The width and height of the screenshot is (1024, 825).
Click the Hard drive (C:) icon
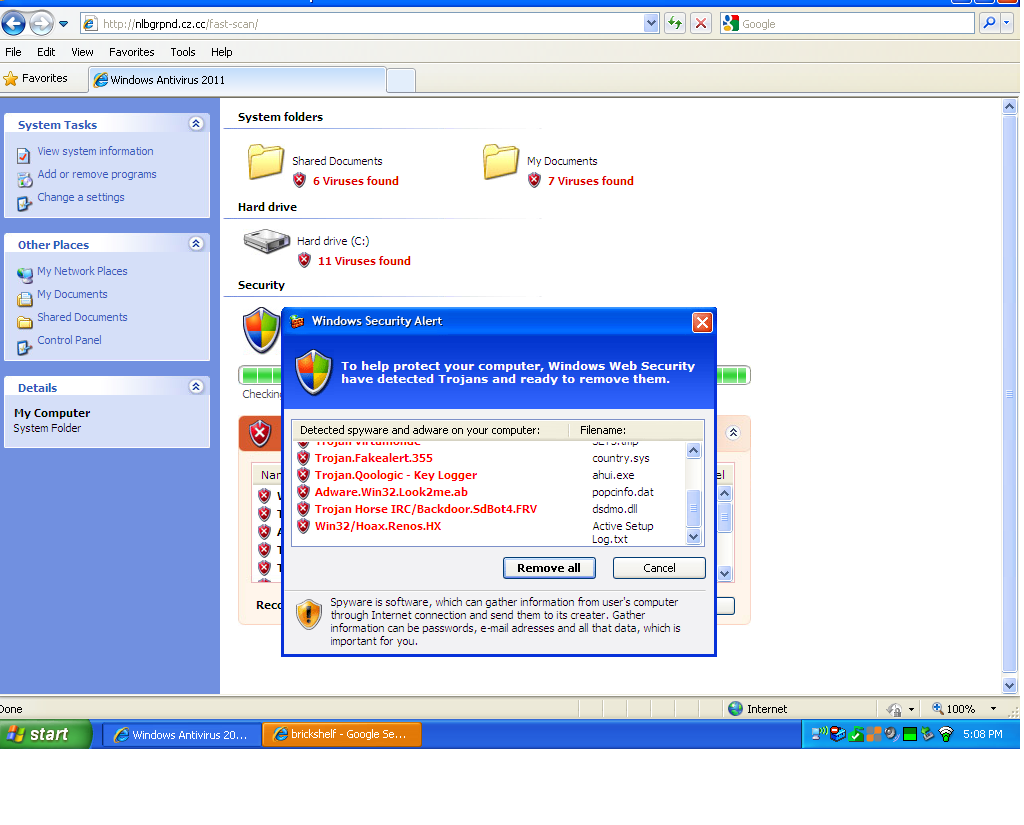[x=266, y=241]
